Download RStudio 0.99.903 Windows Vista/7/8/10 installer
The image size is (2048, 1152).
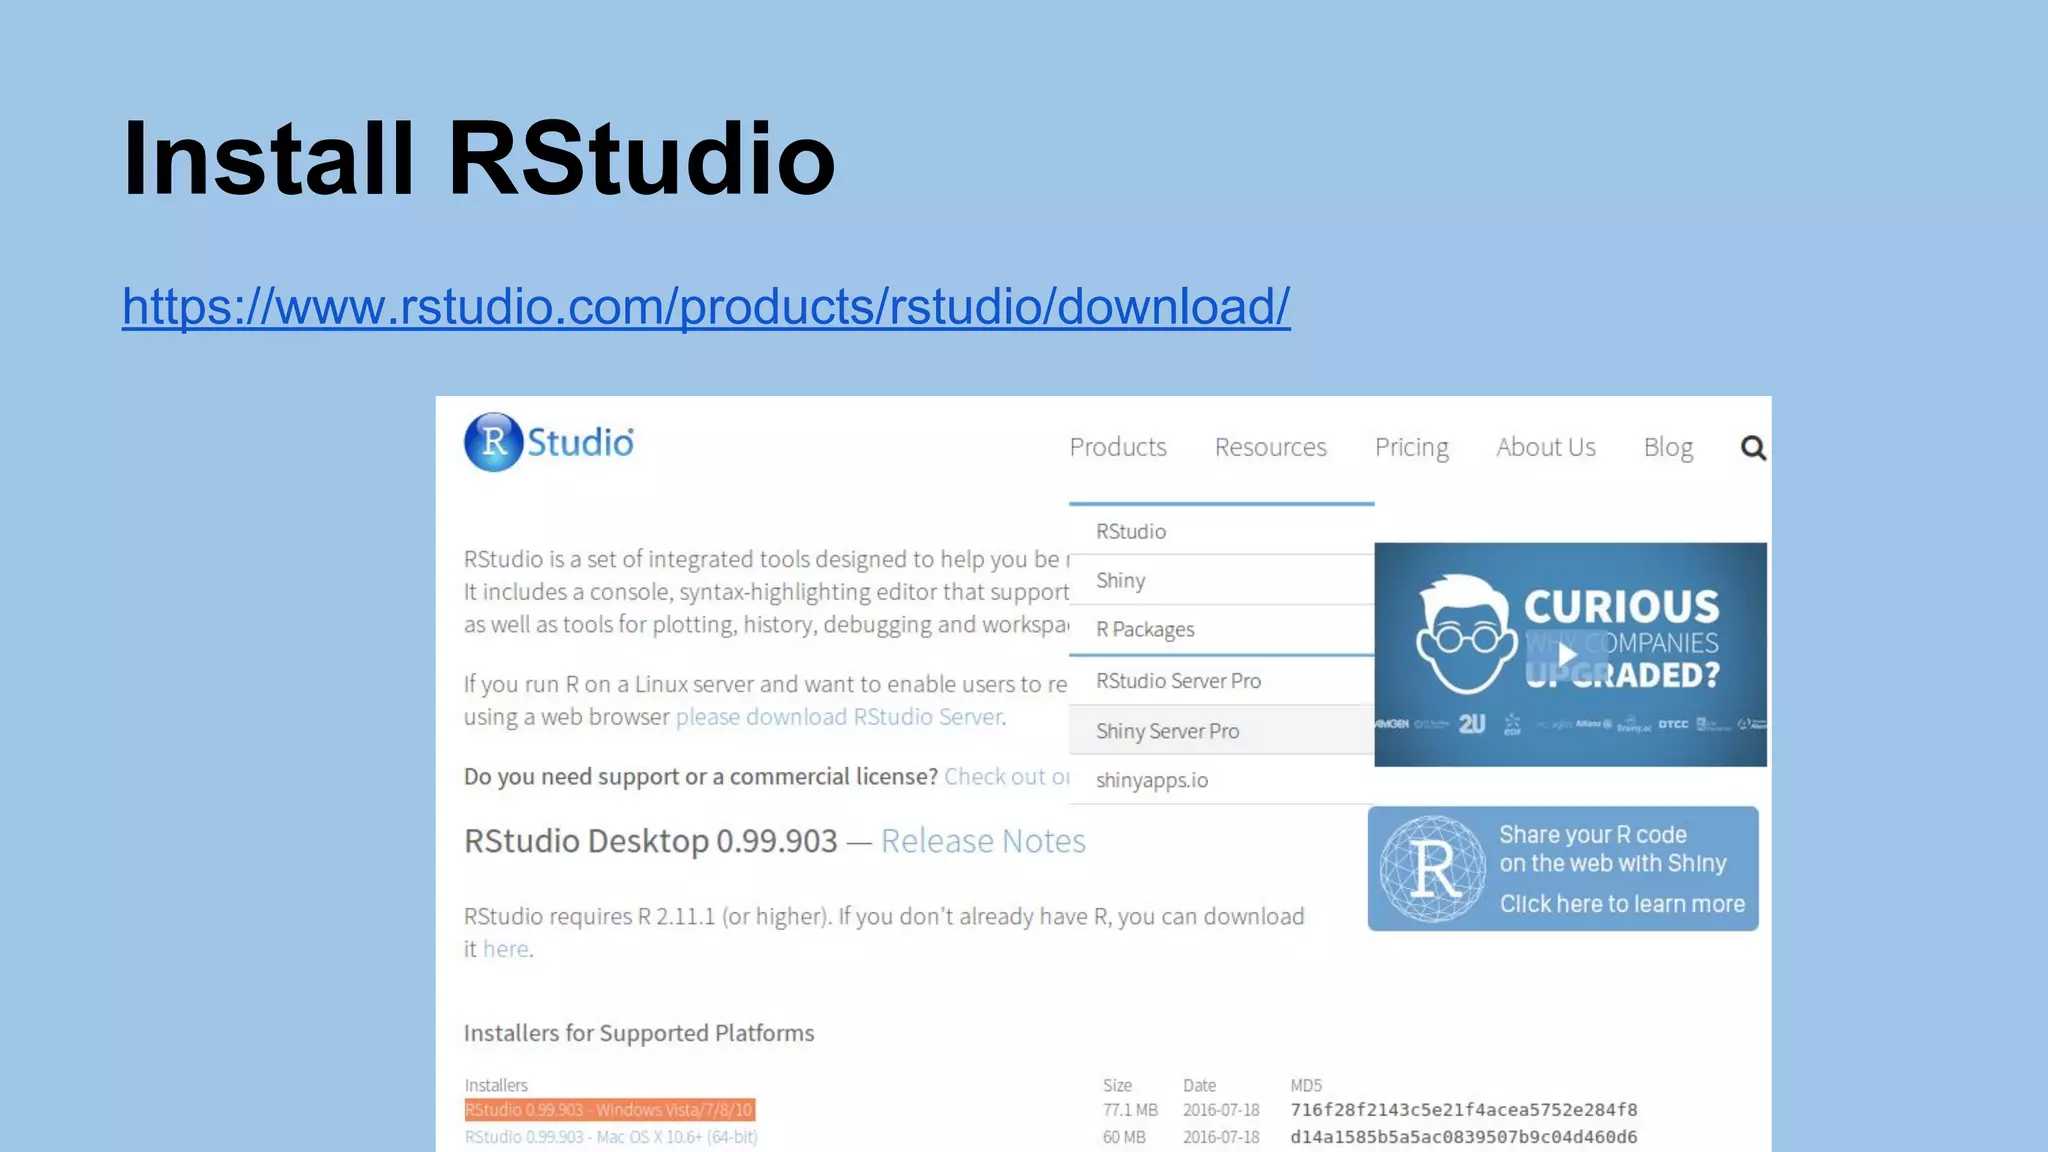pos(609,1110)
